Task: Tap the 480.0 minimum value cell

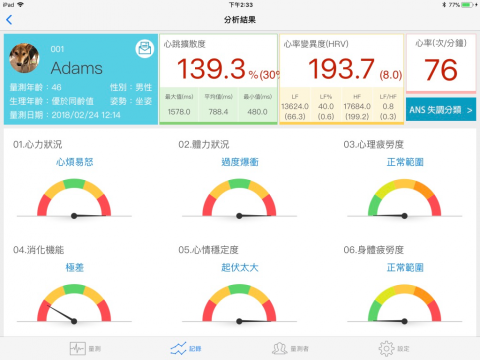Action: click(x=258, y=105)
